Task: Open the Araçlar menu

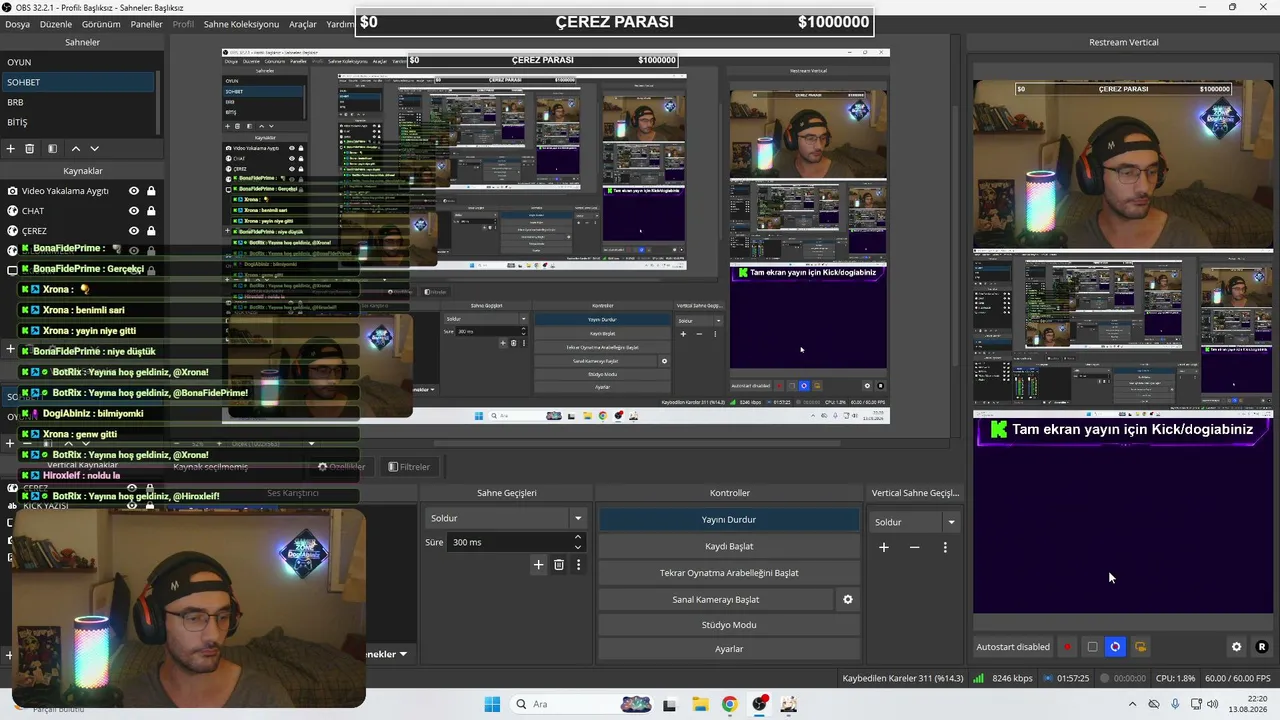Action: pyautogui.click(x=303, y=24)
